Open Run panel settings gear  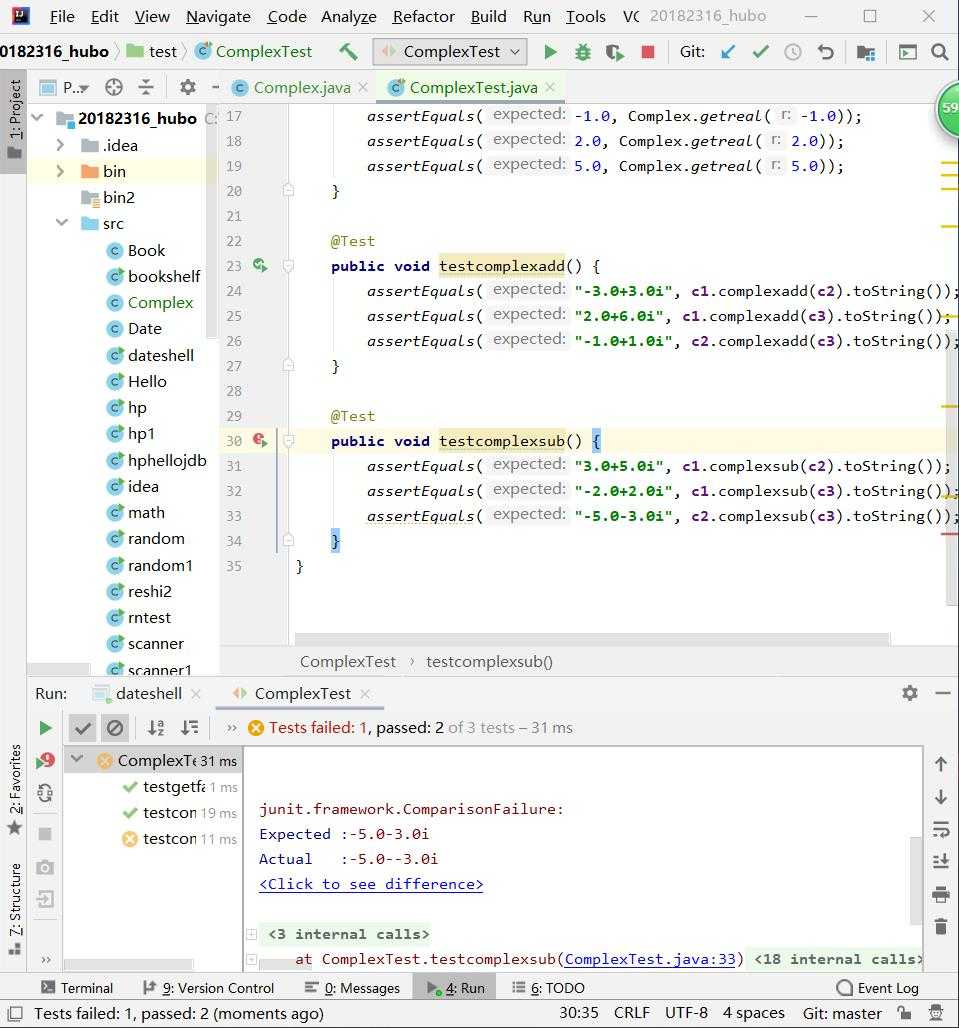(910, 693)
